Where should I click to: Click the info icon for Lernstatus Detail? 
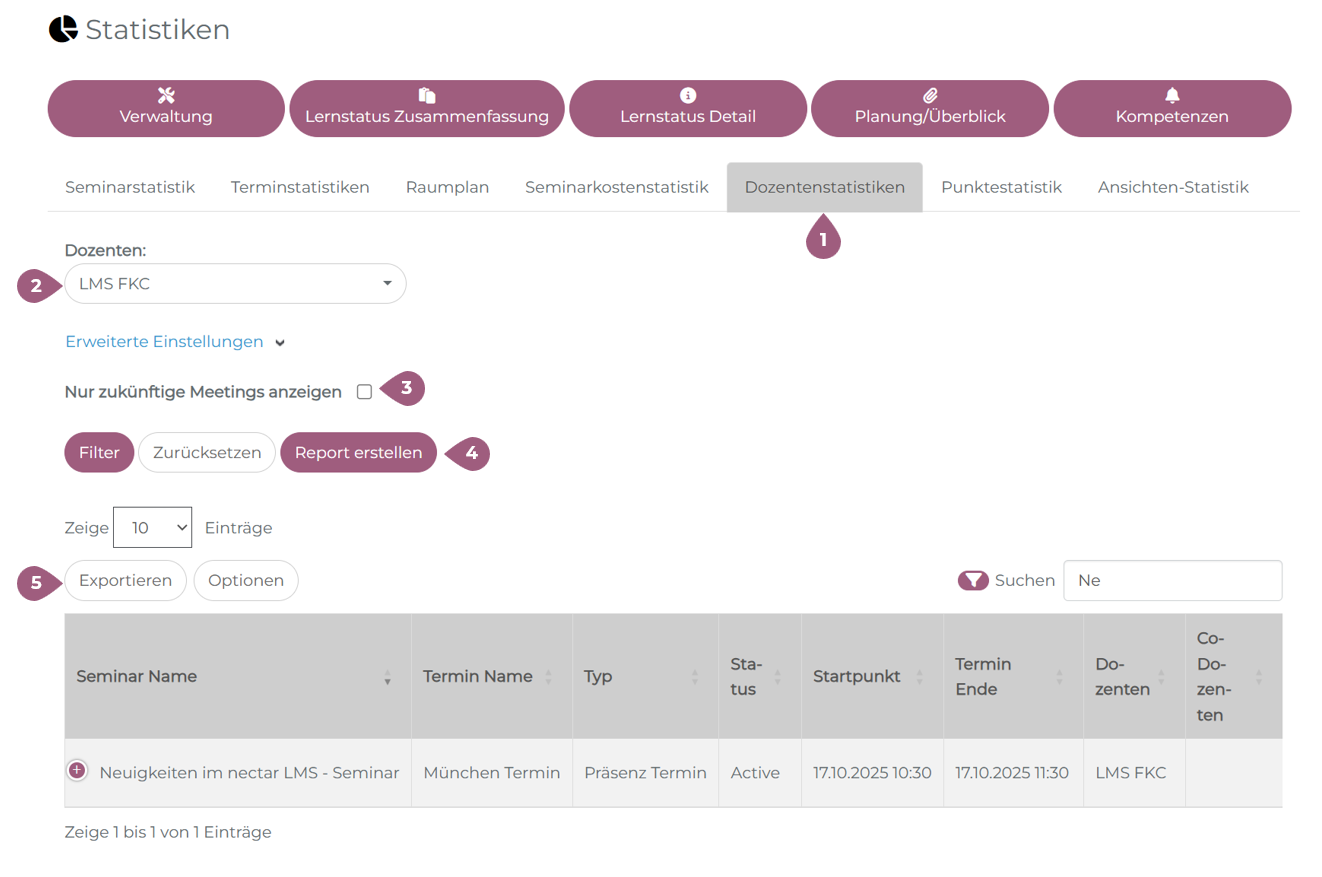click(x=687, y=95)
